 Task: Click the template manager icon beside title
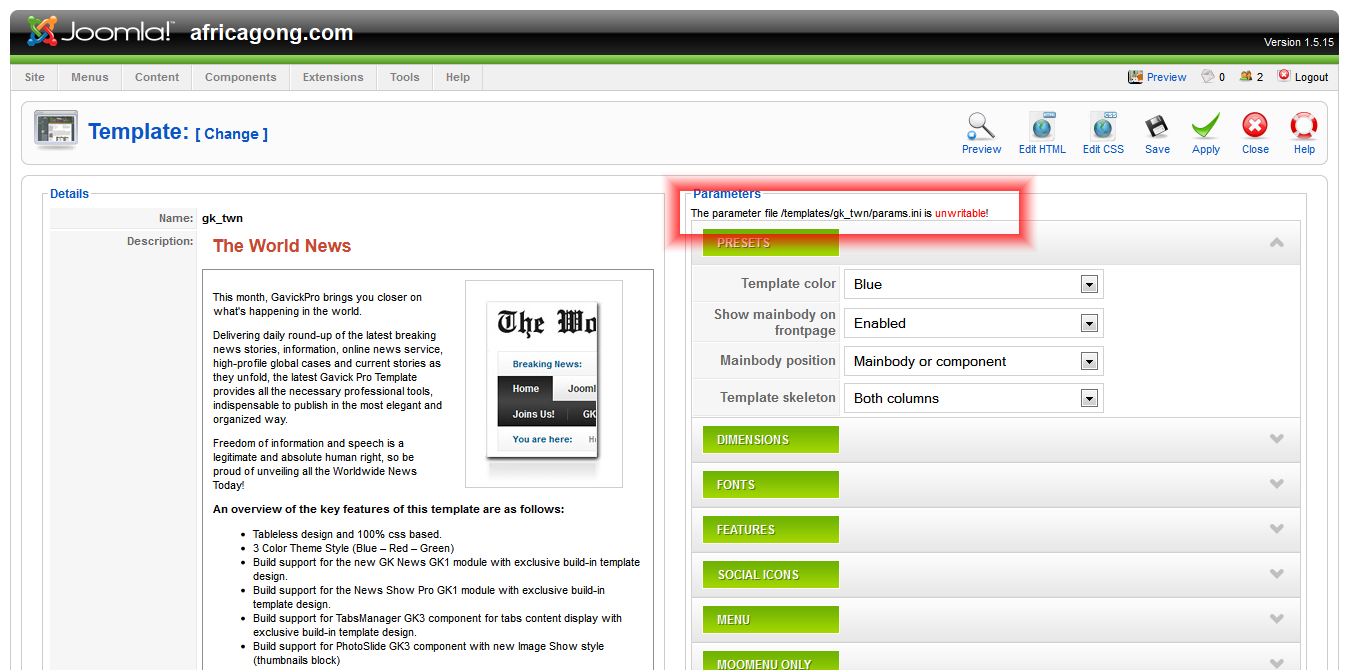[x=55, y=131]
